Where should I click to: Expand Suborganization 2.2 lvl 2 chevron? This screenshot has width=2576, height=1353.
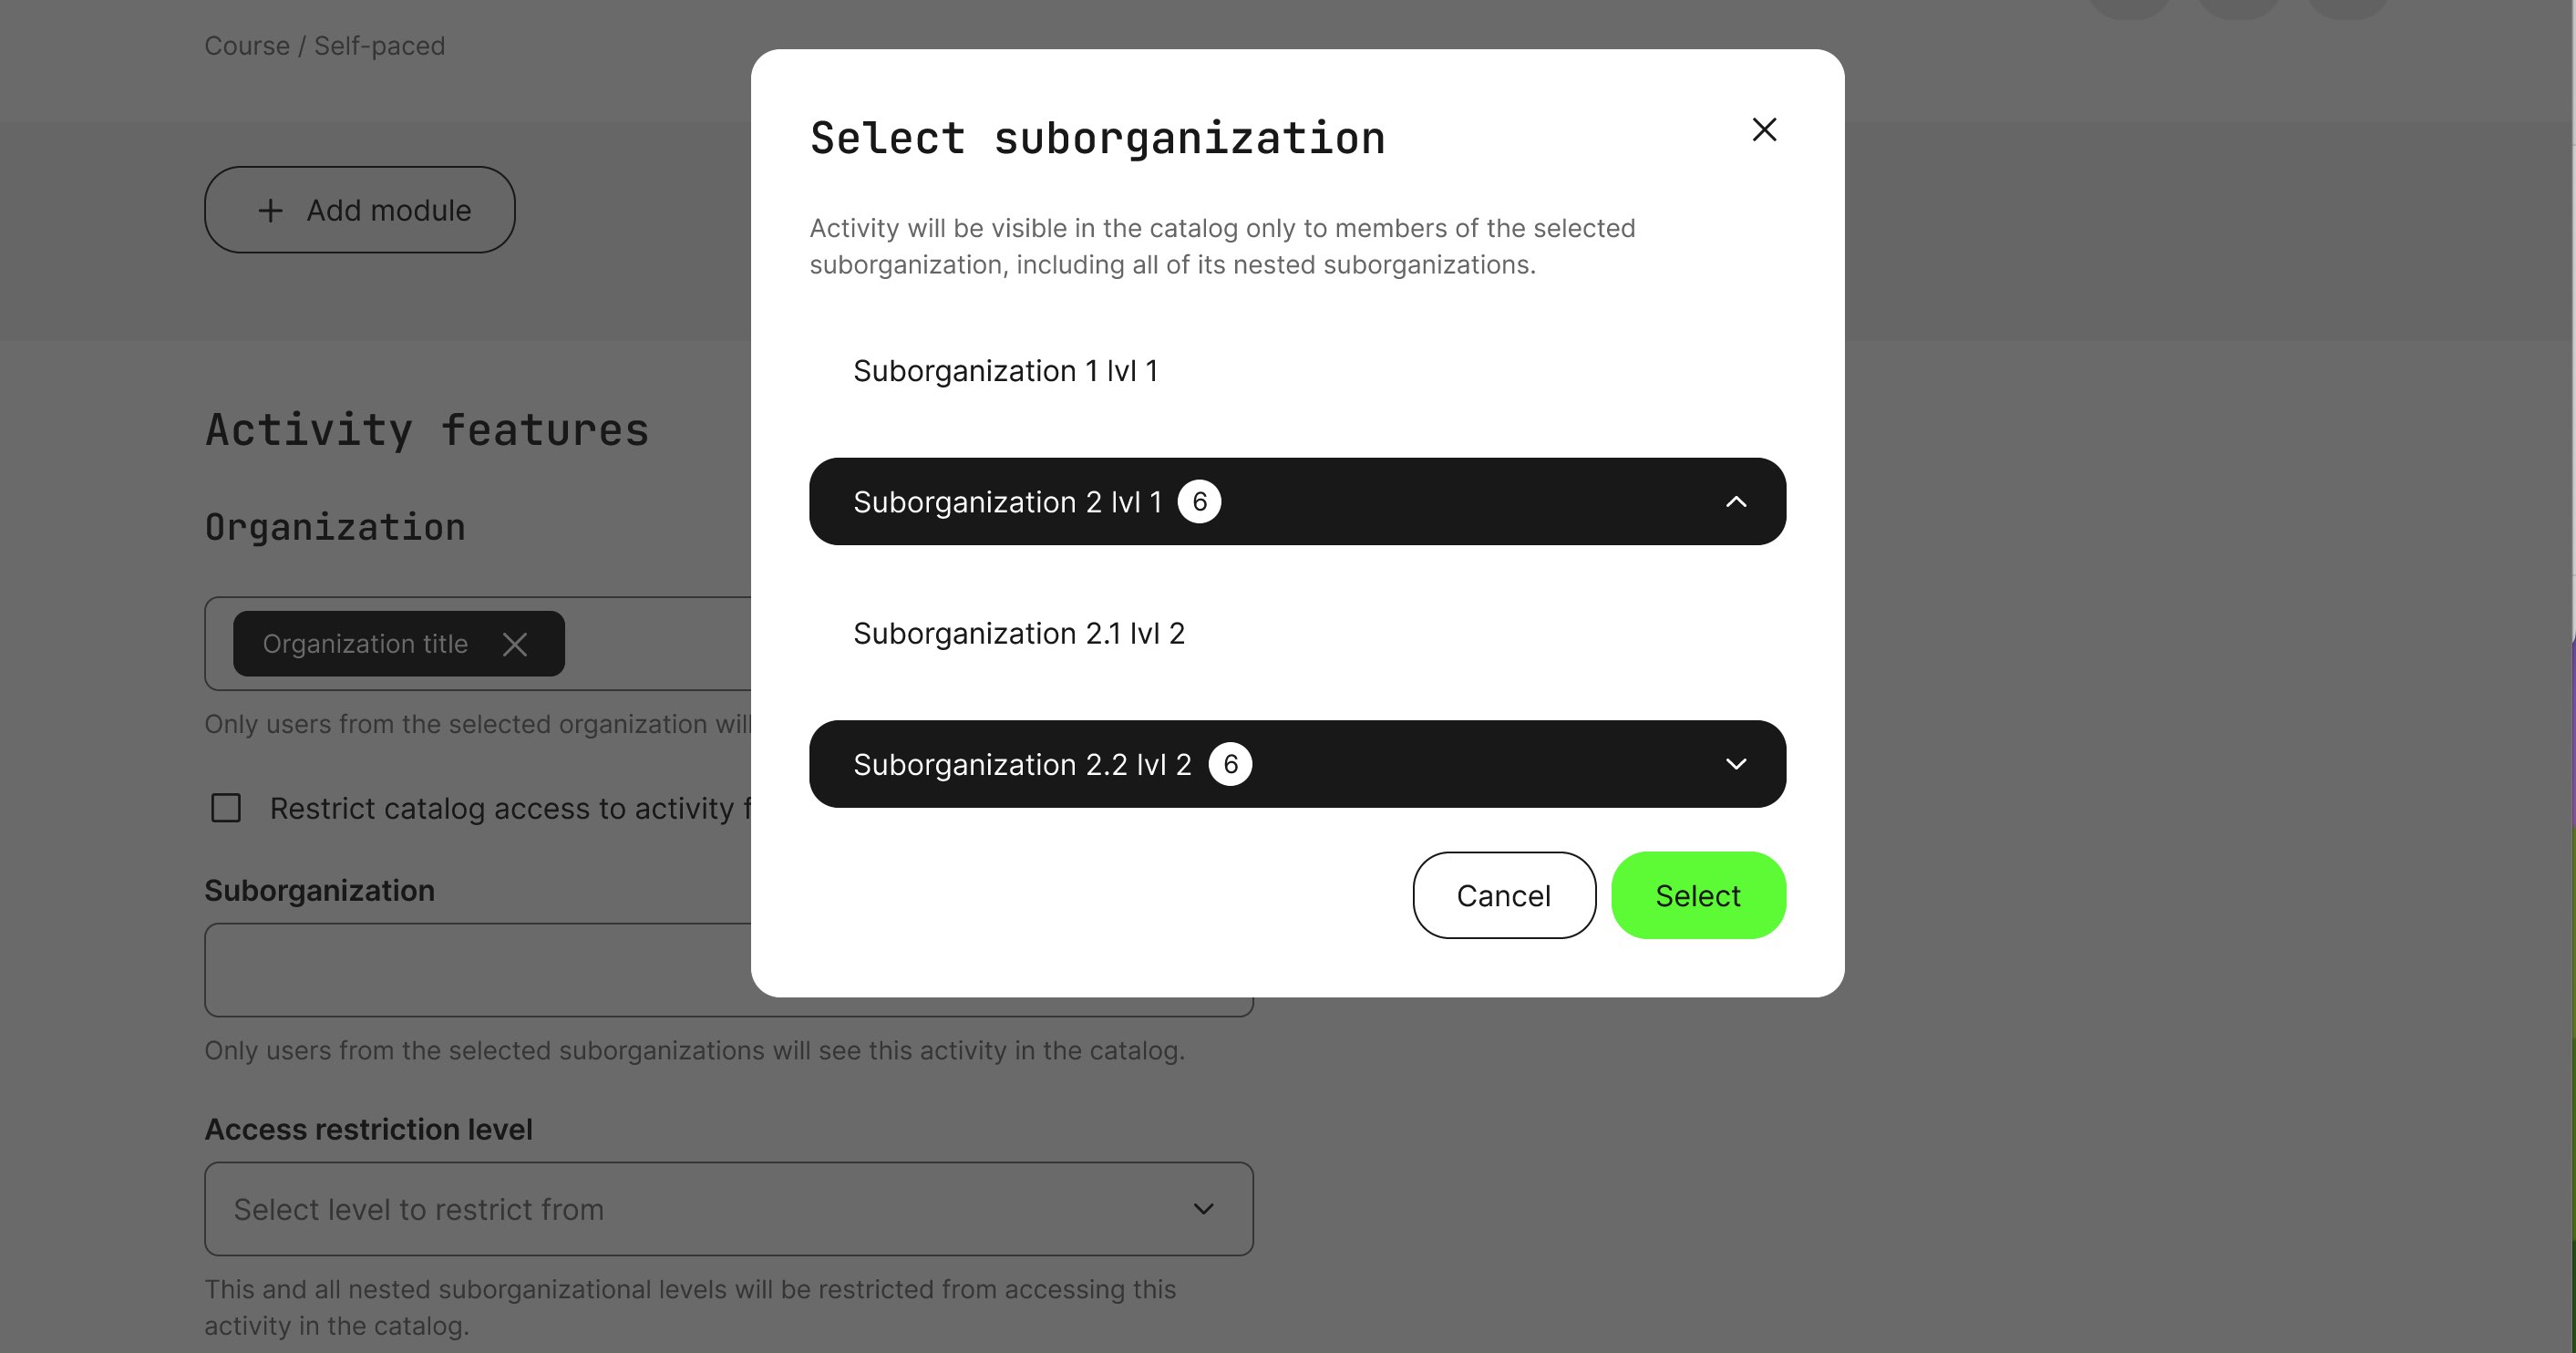[x=1736, y=764]
